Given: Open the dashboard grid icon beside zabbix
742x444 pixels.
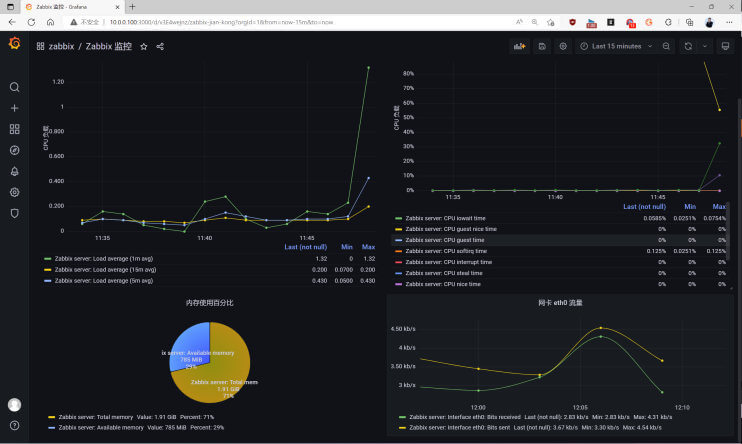Looking at the screenshot, I should [x=40, y=46].
